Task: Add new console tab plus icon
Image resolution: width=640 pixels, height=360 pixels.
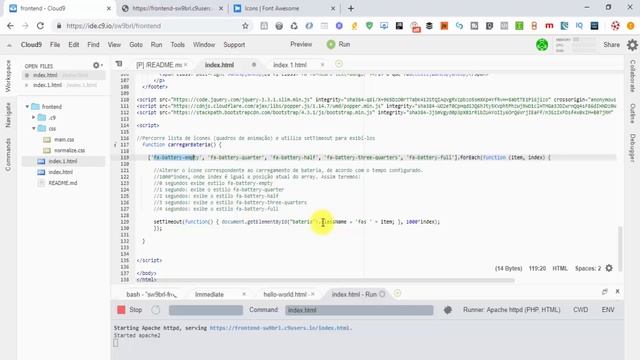Action: tap(397, 293)
